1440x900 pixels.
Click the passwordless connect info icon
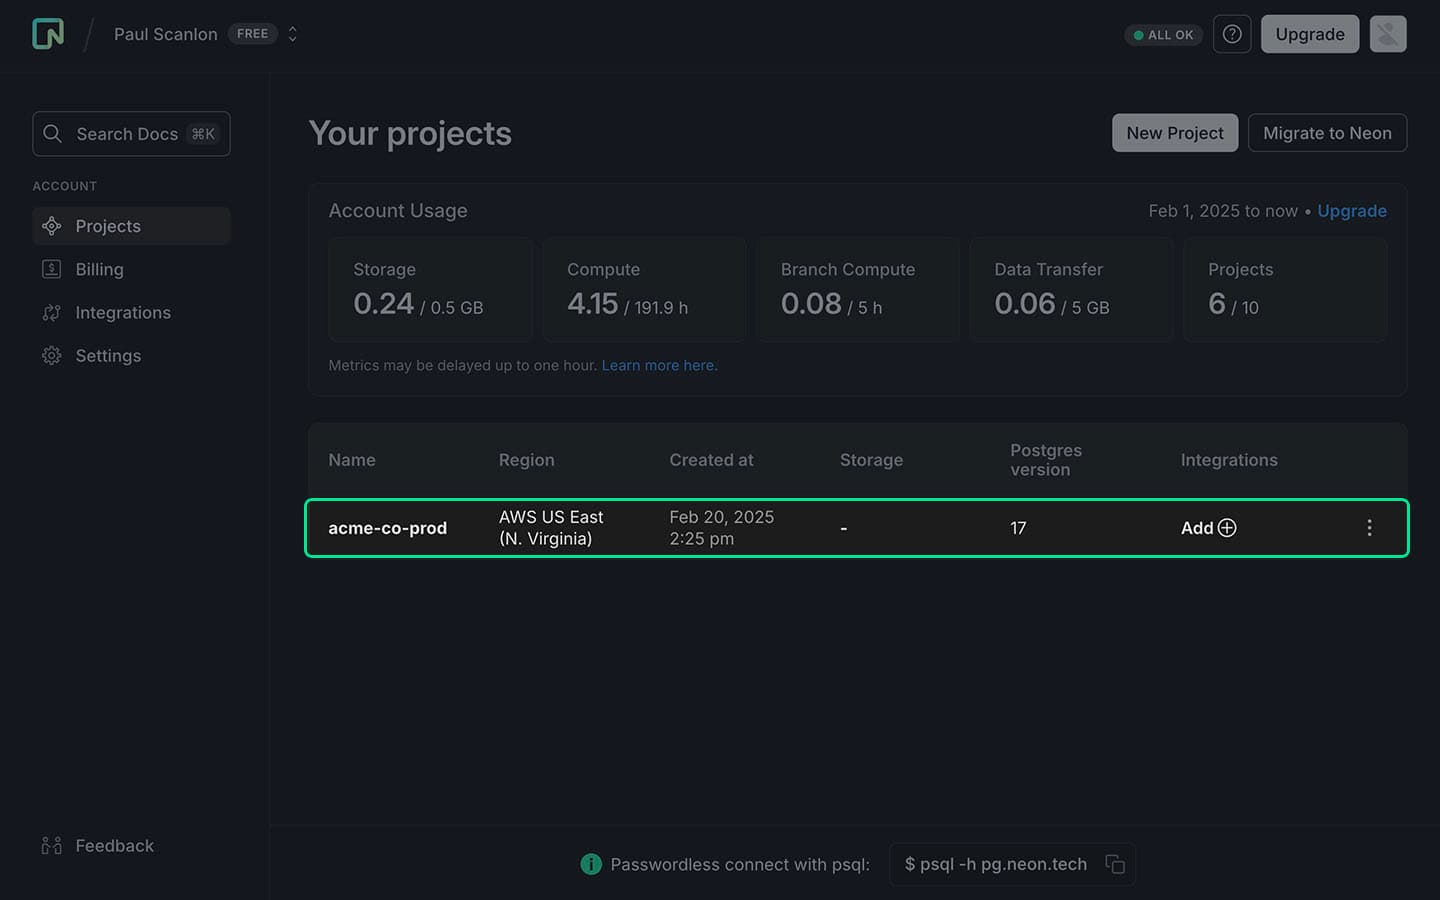(x=591, y=864)
